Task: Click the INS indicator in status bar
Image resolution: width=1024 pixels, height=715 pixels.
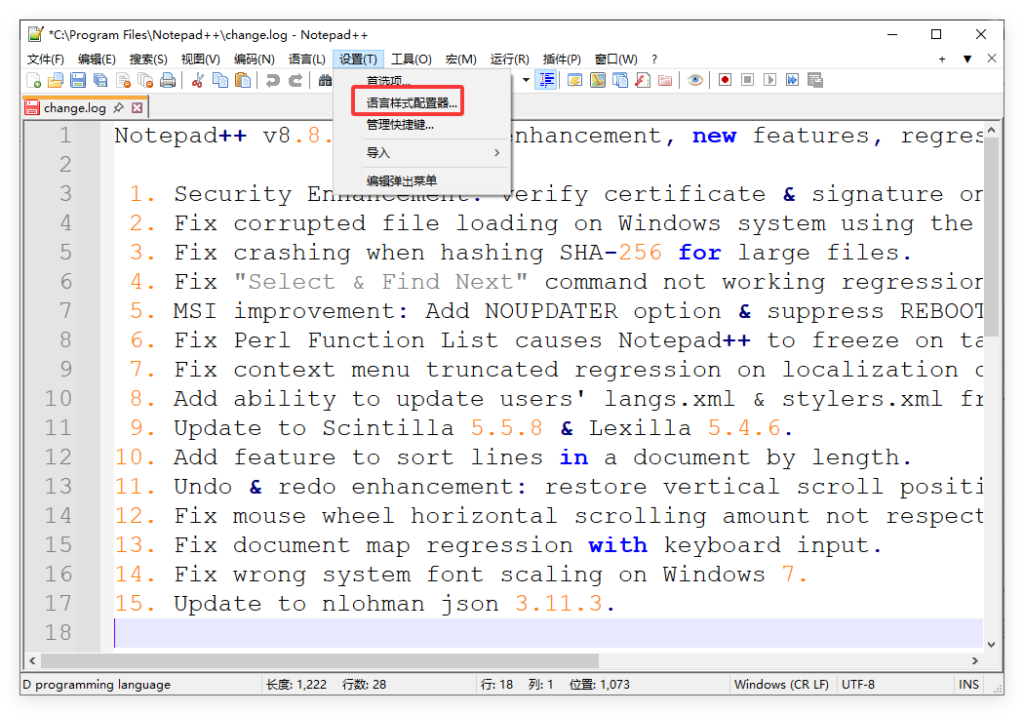Action: pos(968,684)
